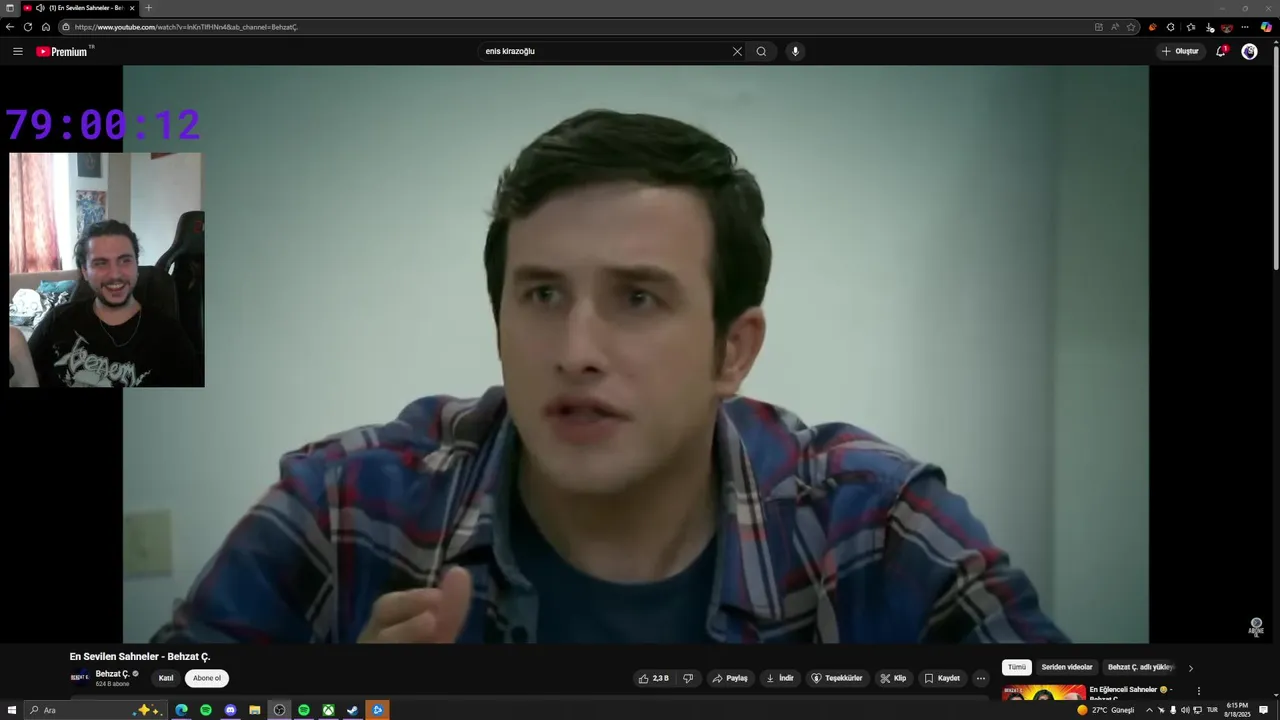The image size is (1280, 720).
Task: Open Xbox app from taskbar
Action: [328, 710]
